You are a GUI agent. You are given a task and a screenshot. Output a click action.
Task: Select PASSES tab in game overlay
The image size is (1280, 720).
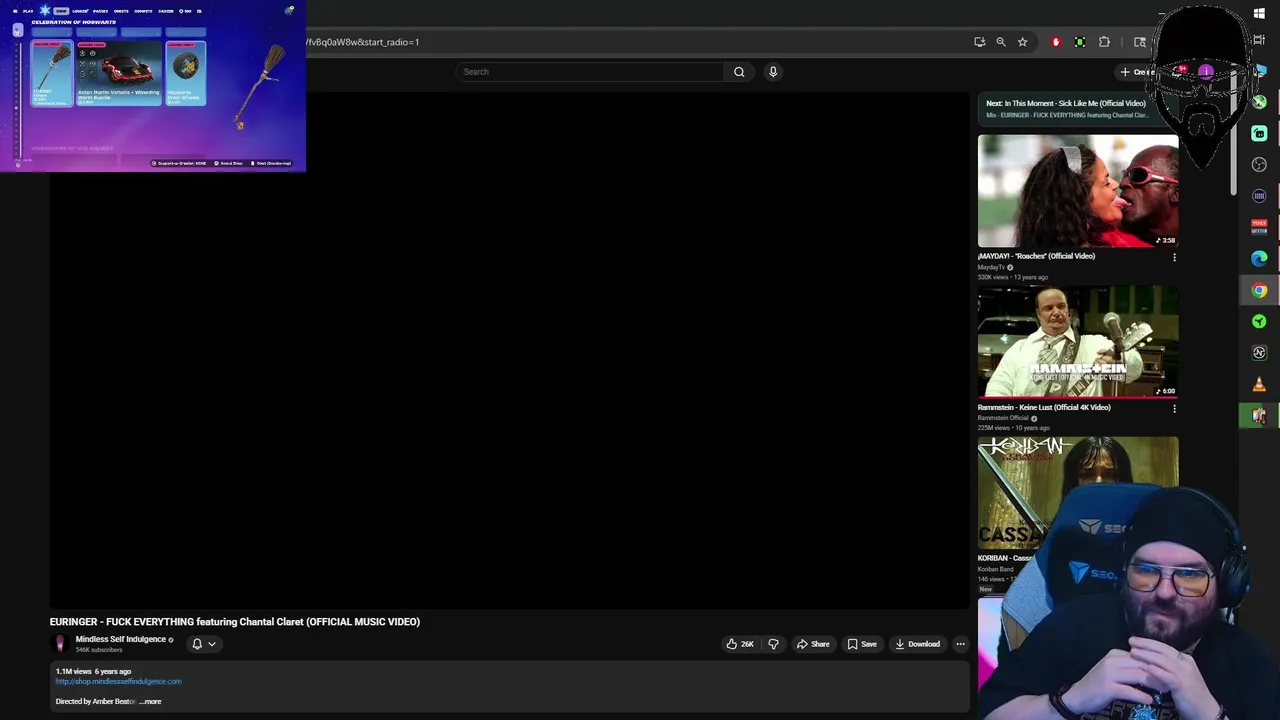(100, 11)
